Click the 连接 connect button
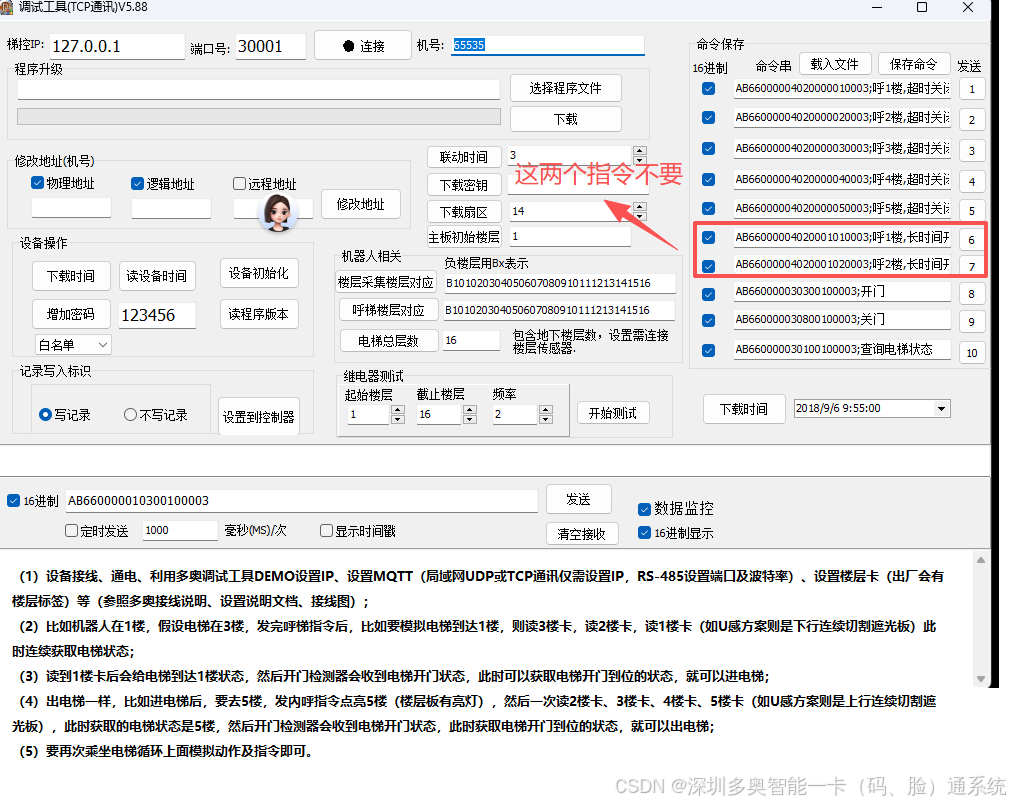 coord(363,46)
